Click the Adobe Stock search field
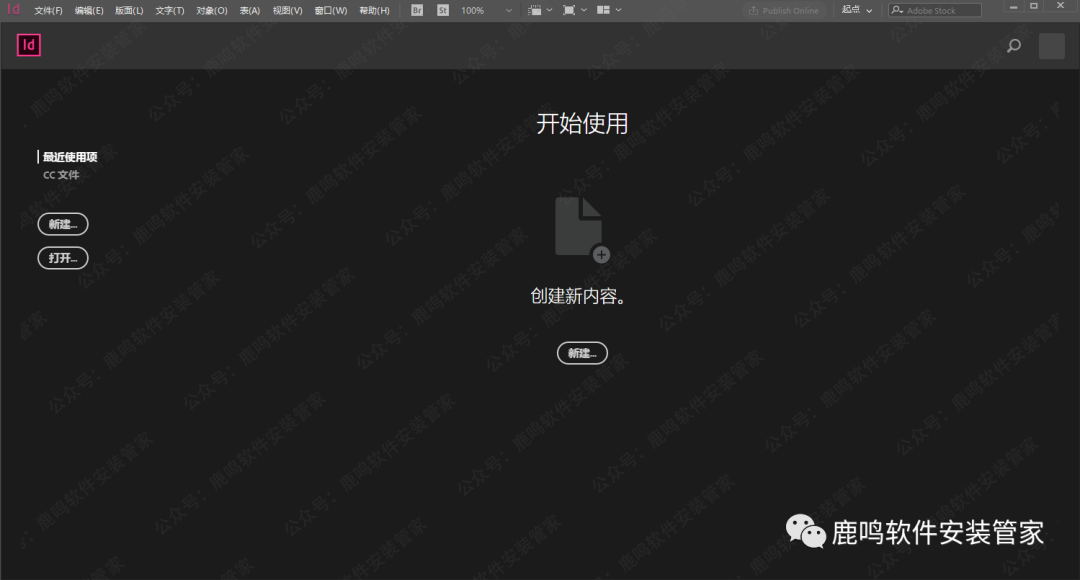This screenshot has width=1080, height=580. [935, 10]
